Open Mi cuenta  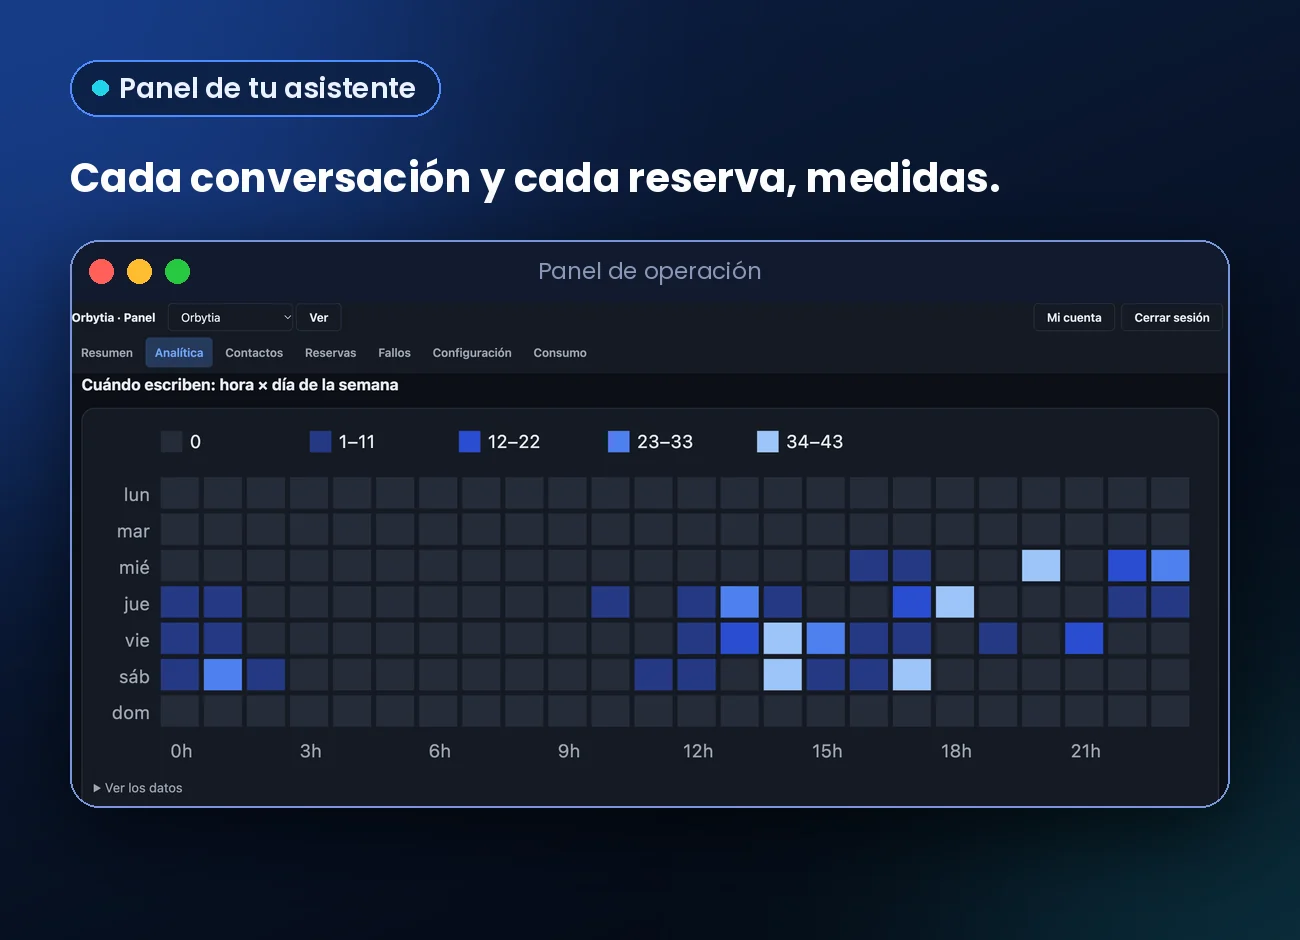(x=1074, y=318)
